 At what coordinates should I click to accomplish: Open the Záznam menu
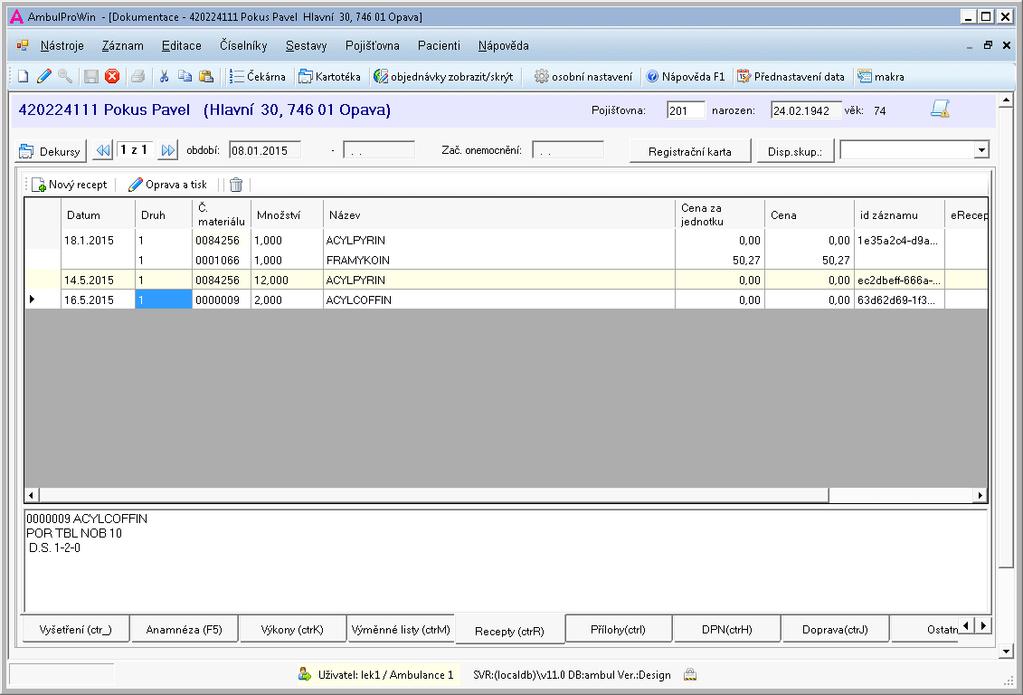click(123, 46)
